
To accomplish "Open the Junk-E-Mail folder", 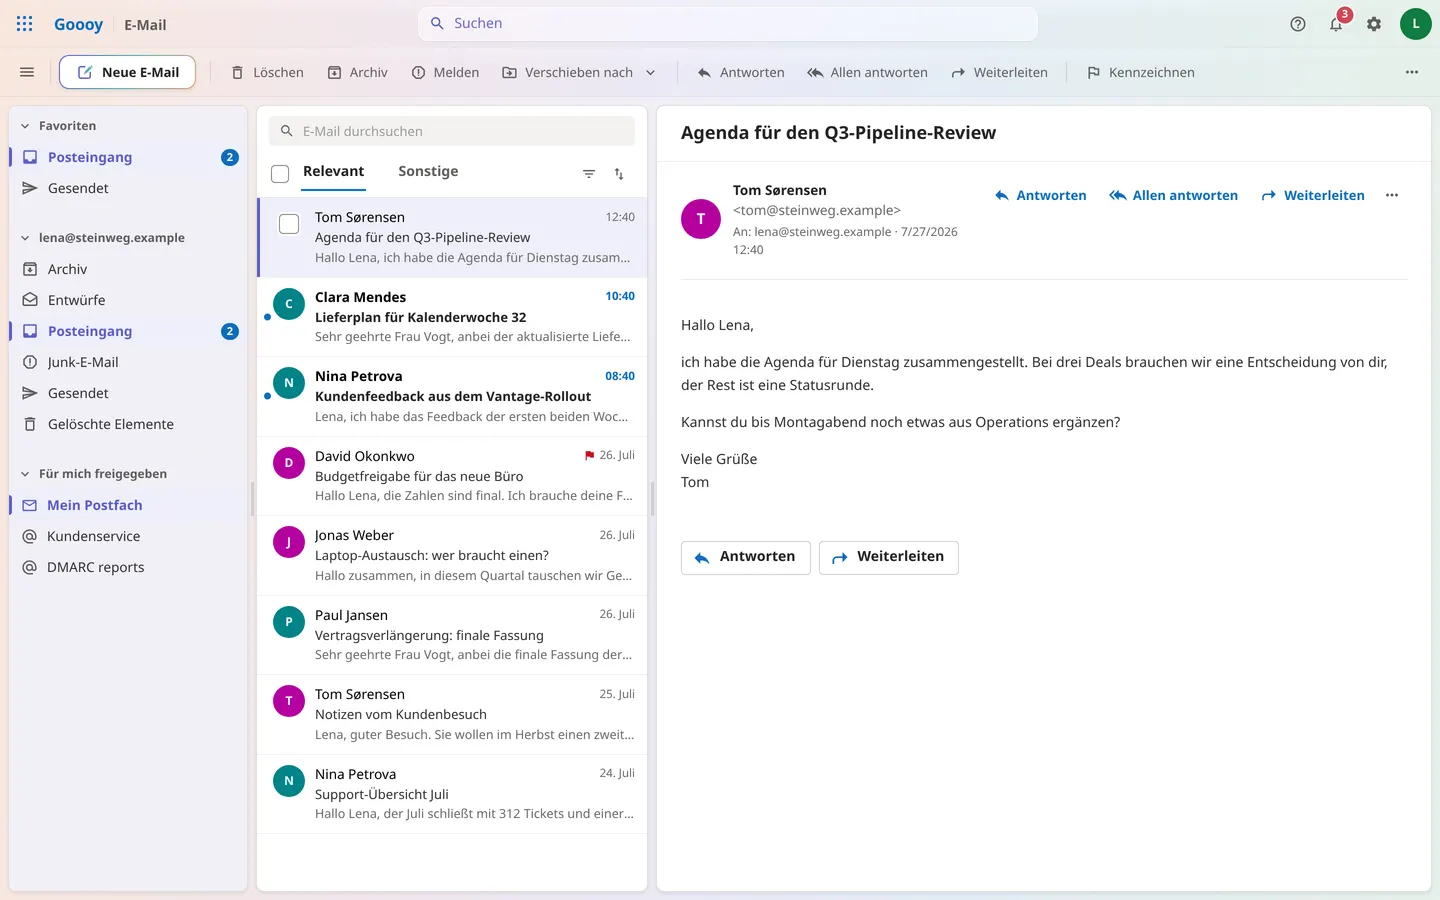I will pyautogui.click(x=128, y=362).
